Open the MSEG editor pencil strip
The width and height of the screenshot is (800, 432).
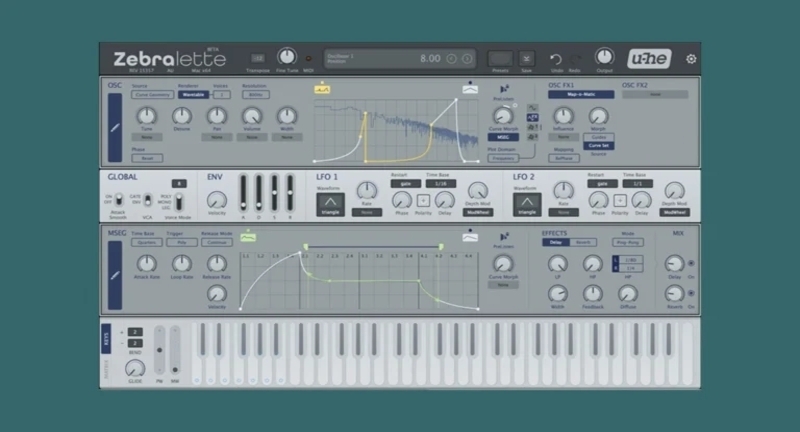click(115, 275)
